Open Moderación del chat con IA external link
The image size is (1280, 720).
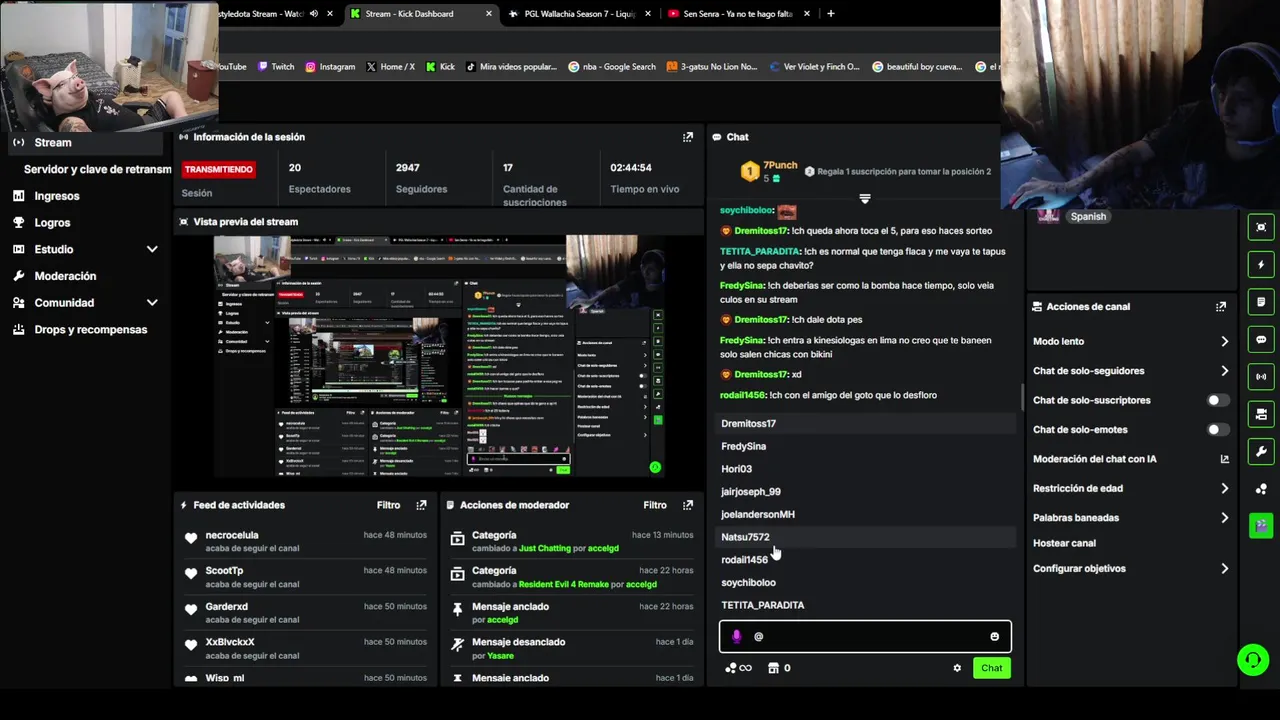point(1224,459)
